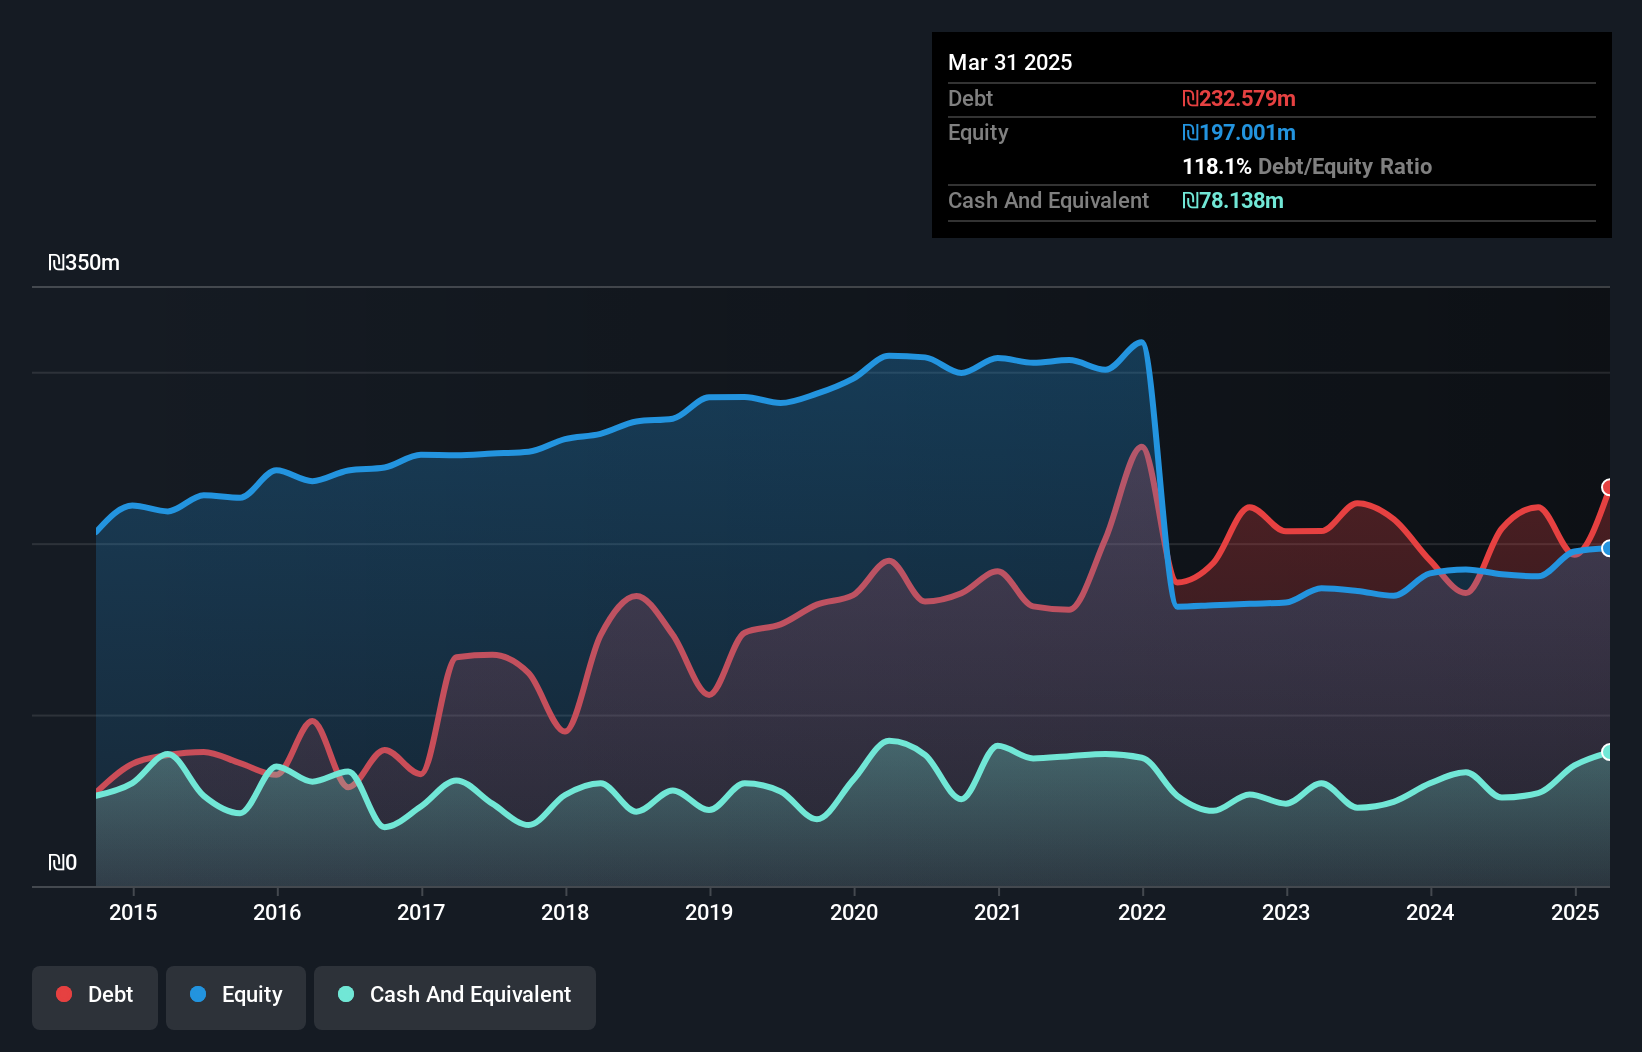1642x1052 pixels.
Task: Expand the Equity row in the tooltip
Action: coord(978,132)
